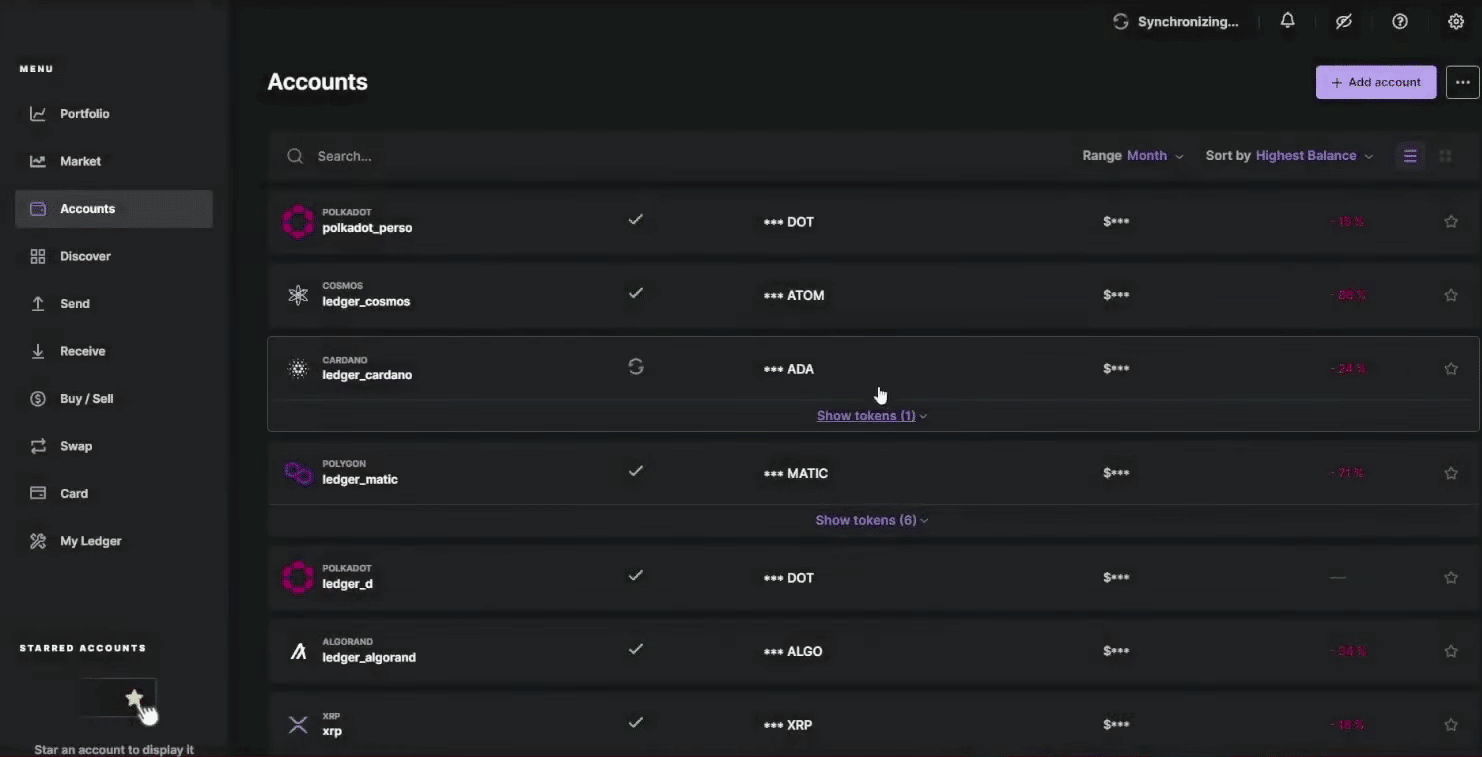Open the help question mark icon
The width and height of the screenshot is (1482, 757).
tap(1400, 21)
